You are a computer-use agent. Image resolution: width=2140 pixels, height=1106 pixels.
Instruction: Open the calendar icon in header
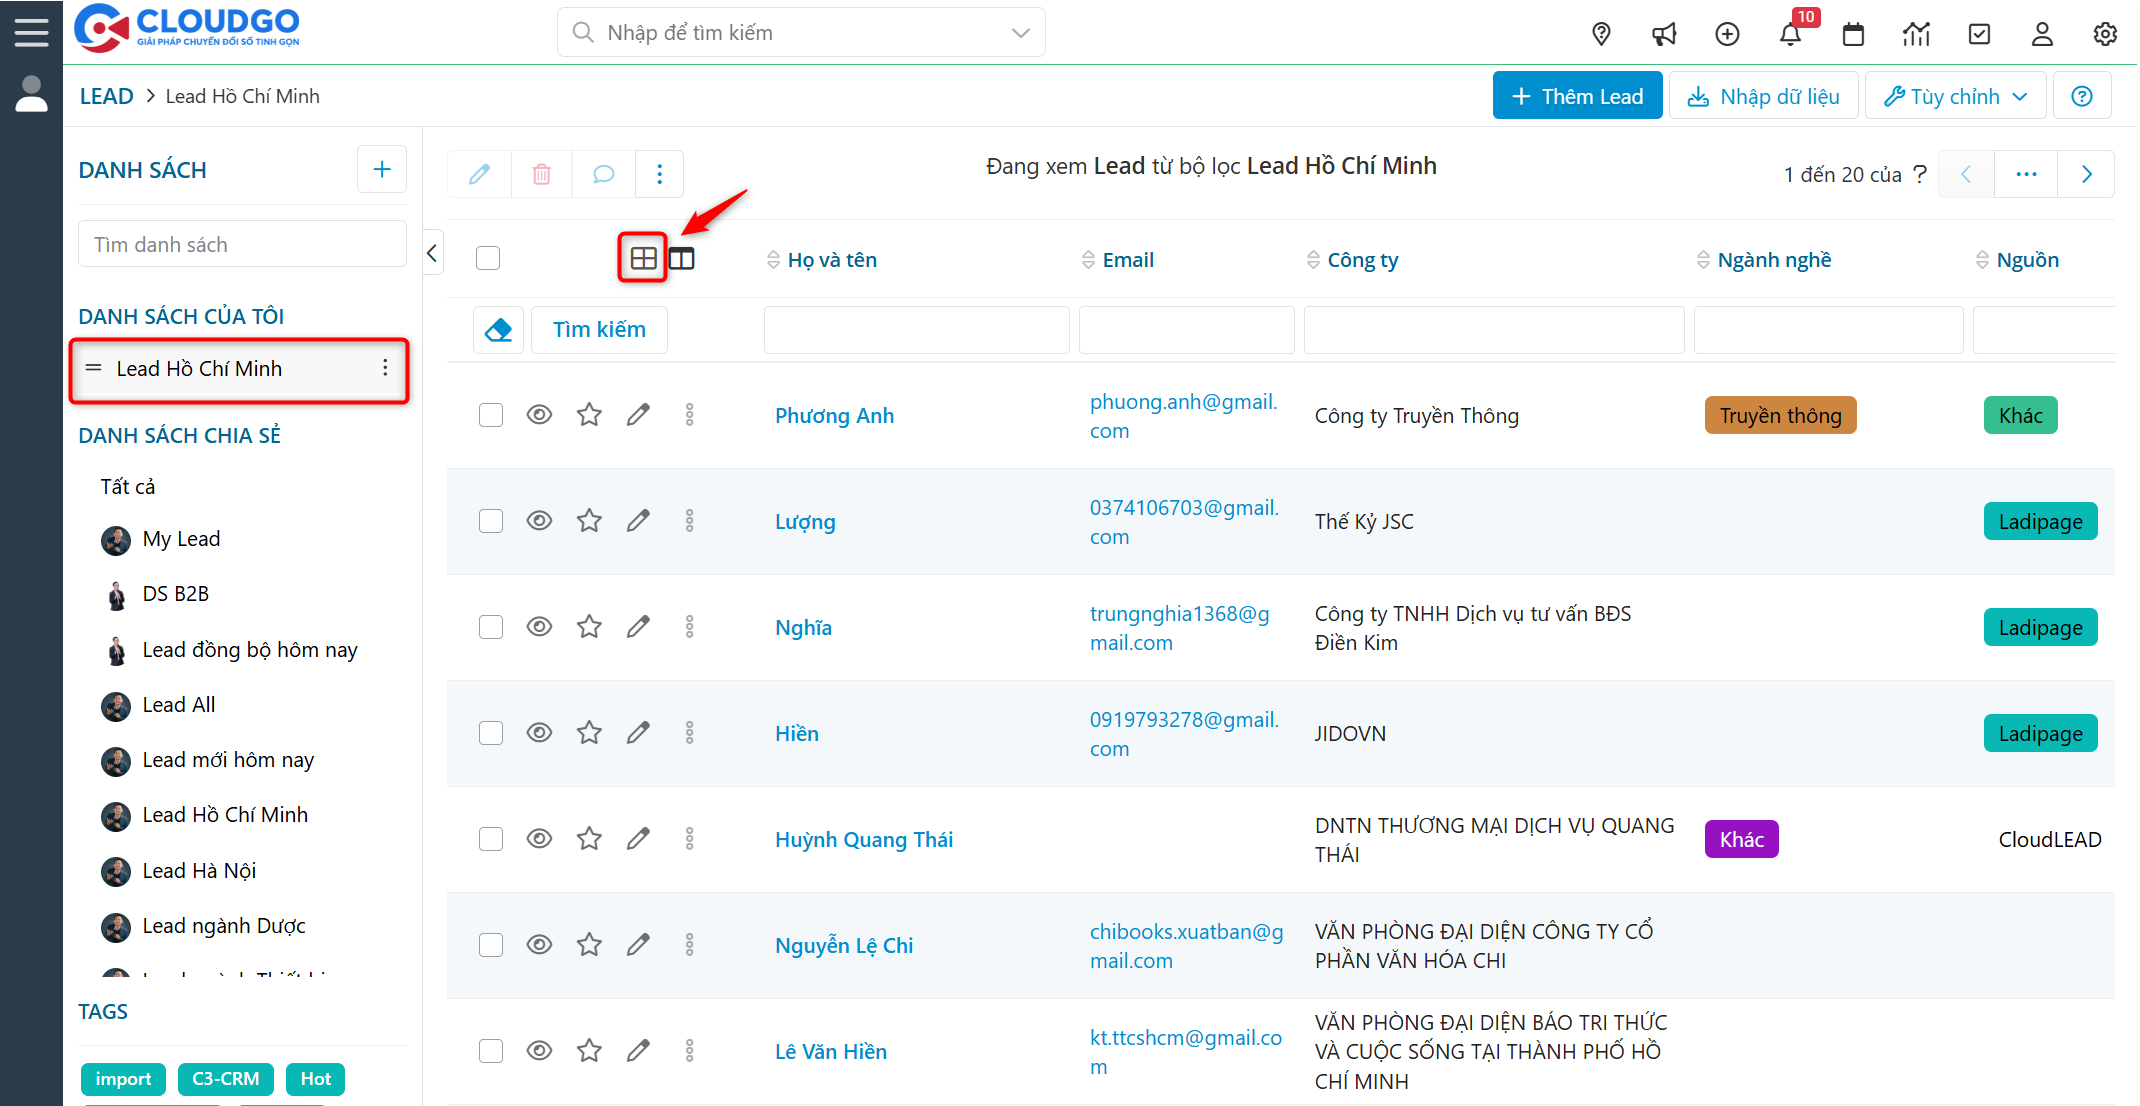coord(1853,35)
